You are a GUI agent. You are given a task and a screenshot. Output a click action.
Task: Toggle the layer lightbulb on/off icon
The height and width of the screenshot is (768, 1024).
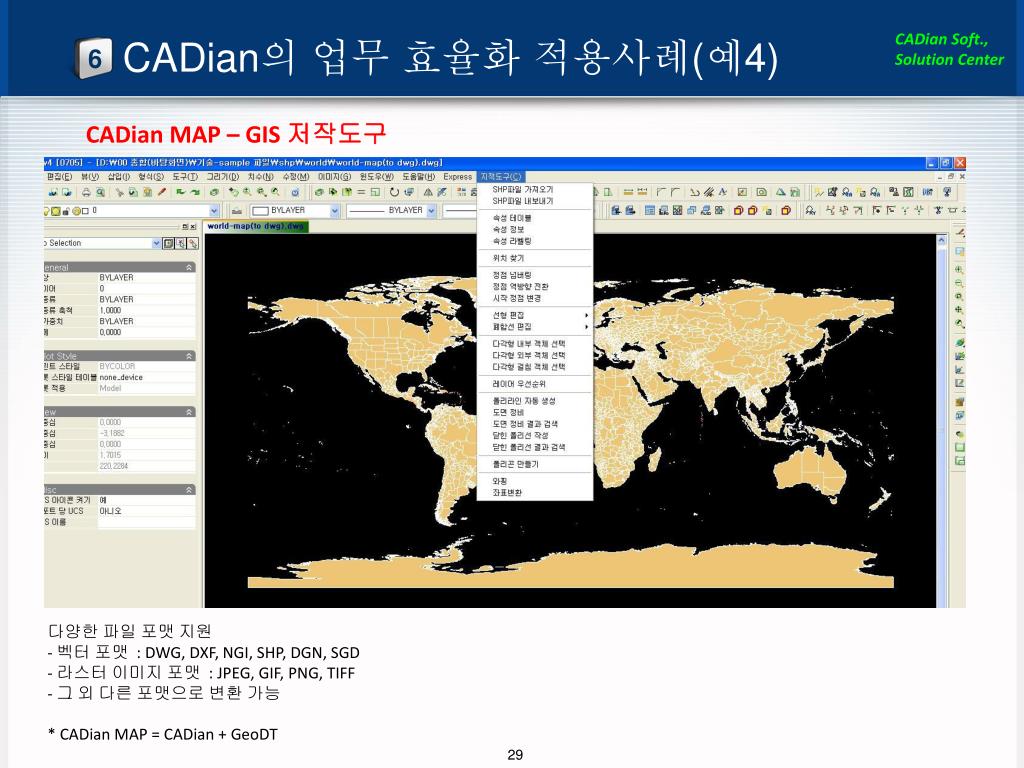(46, 211)
